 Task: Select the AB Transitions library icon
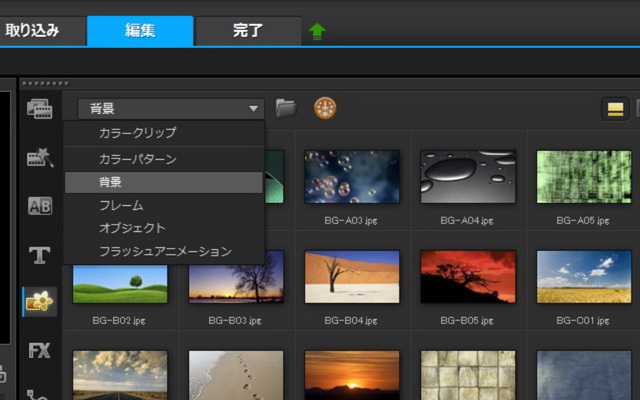(x=39, y=206)
